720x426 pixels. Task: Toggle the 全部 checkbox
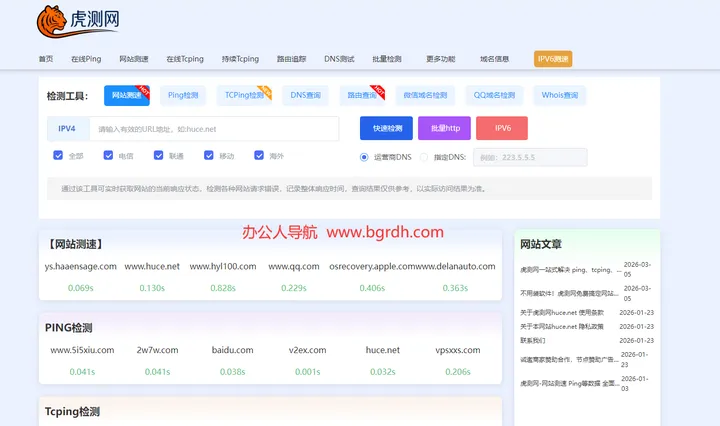pos(58,155)
